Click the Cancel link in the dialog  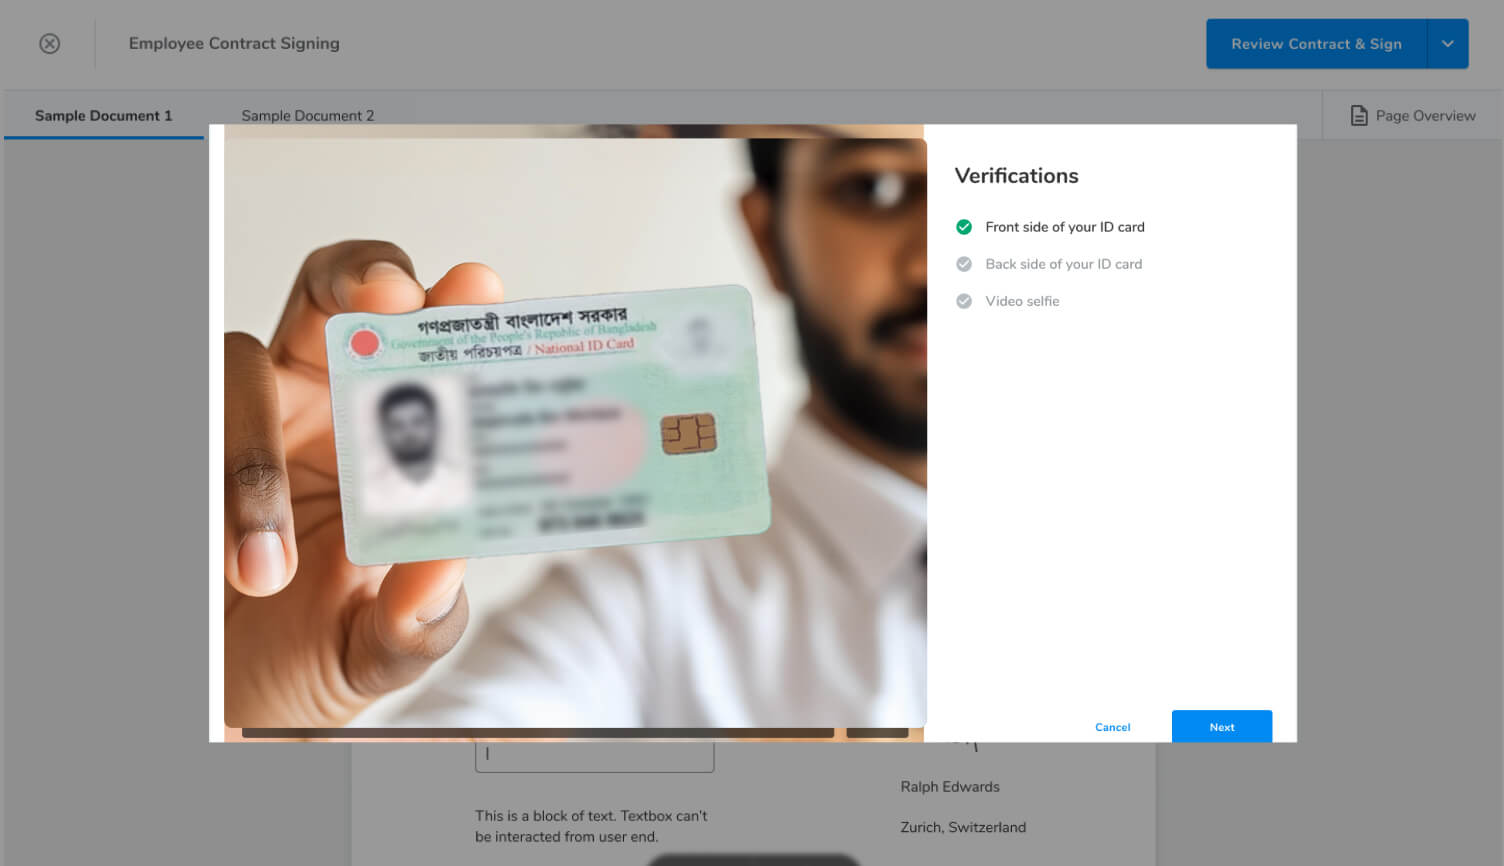click(1112, 727)
